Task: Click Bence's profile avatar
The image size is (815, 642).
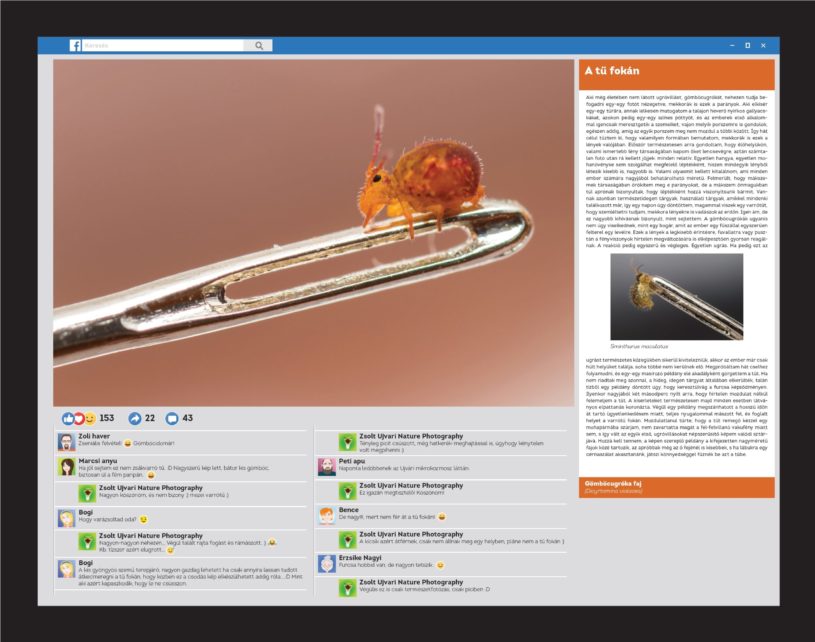Action: tap(327, 515)
